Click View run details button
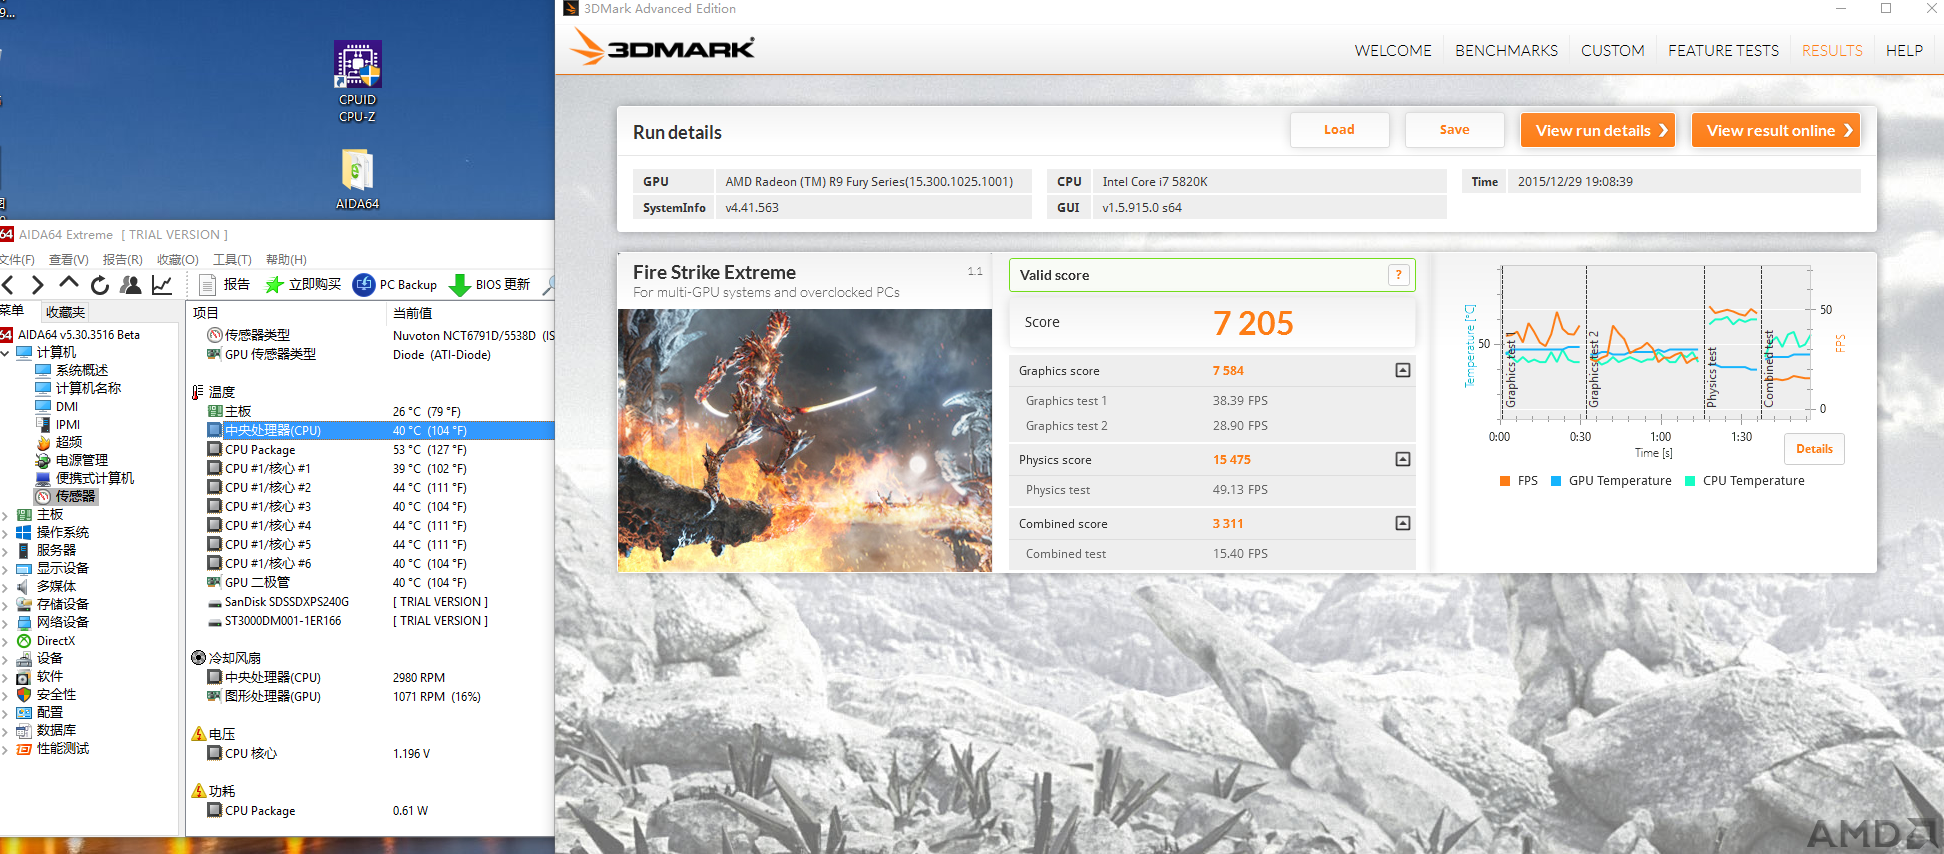Image resolution: width=1944 pixels, height=854 pixels. pos(1597,130)
